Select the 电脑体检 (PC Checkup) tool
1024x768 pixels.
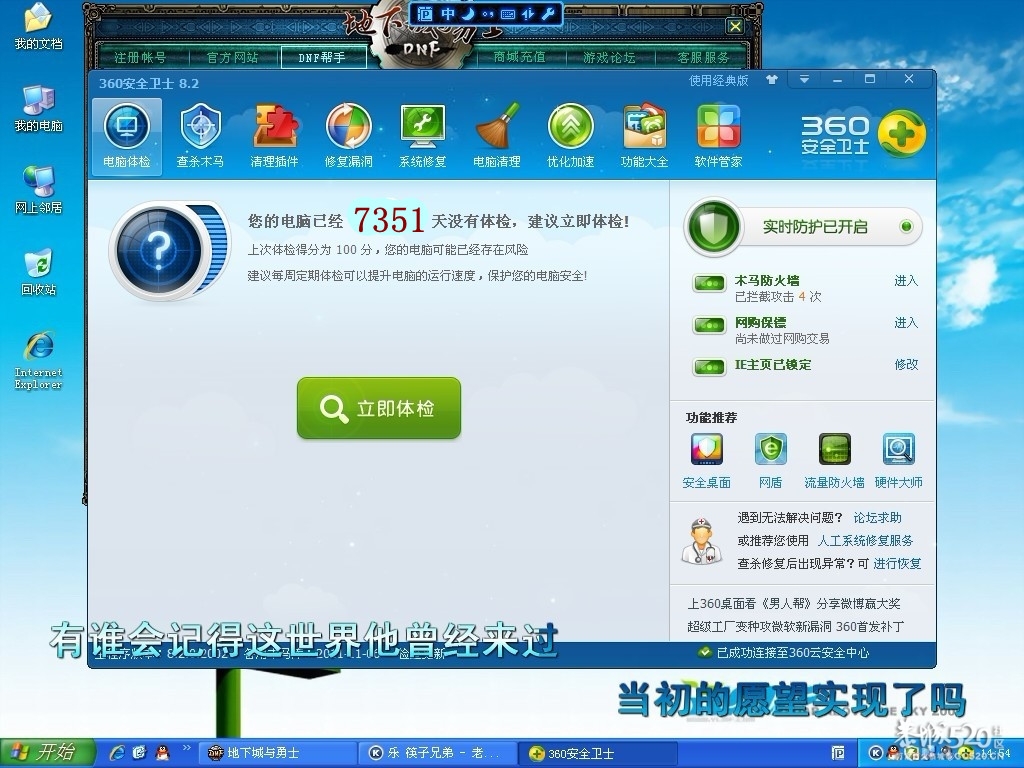tap(126, 135)
